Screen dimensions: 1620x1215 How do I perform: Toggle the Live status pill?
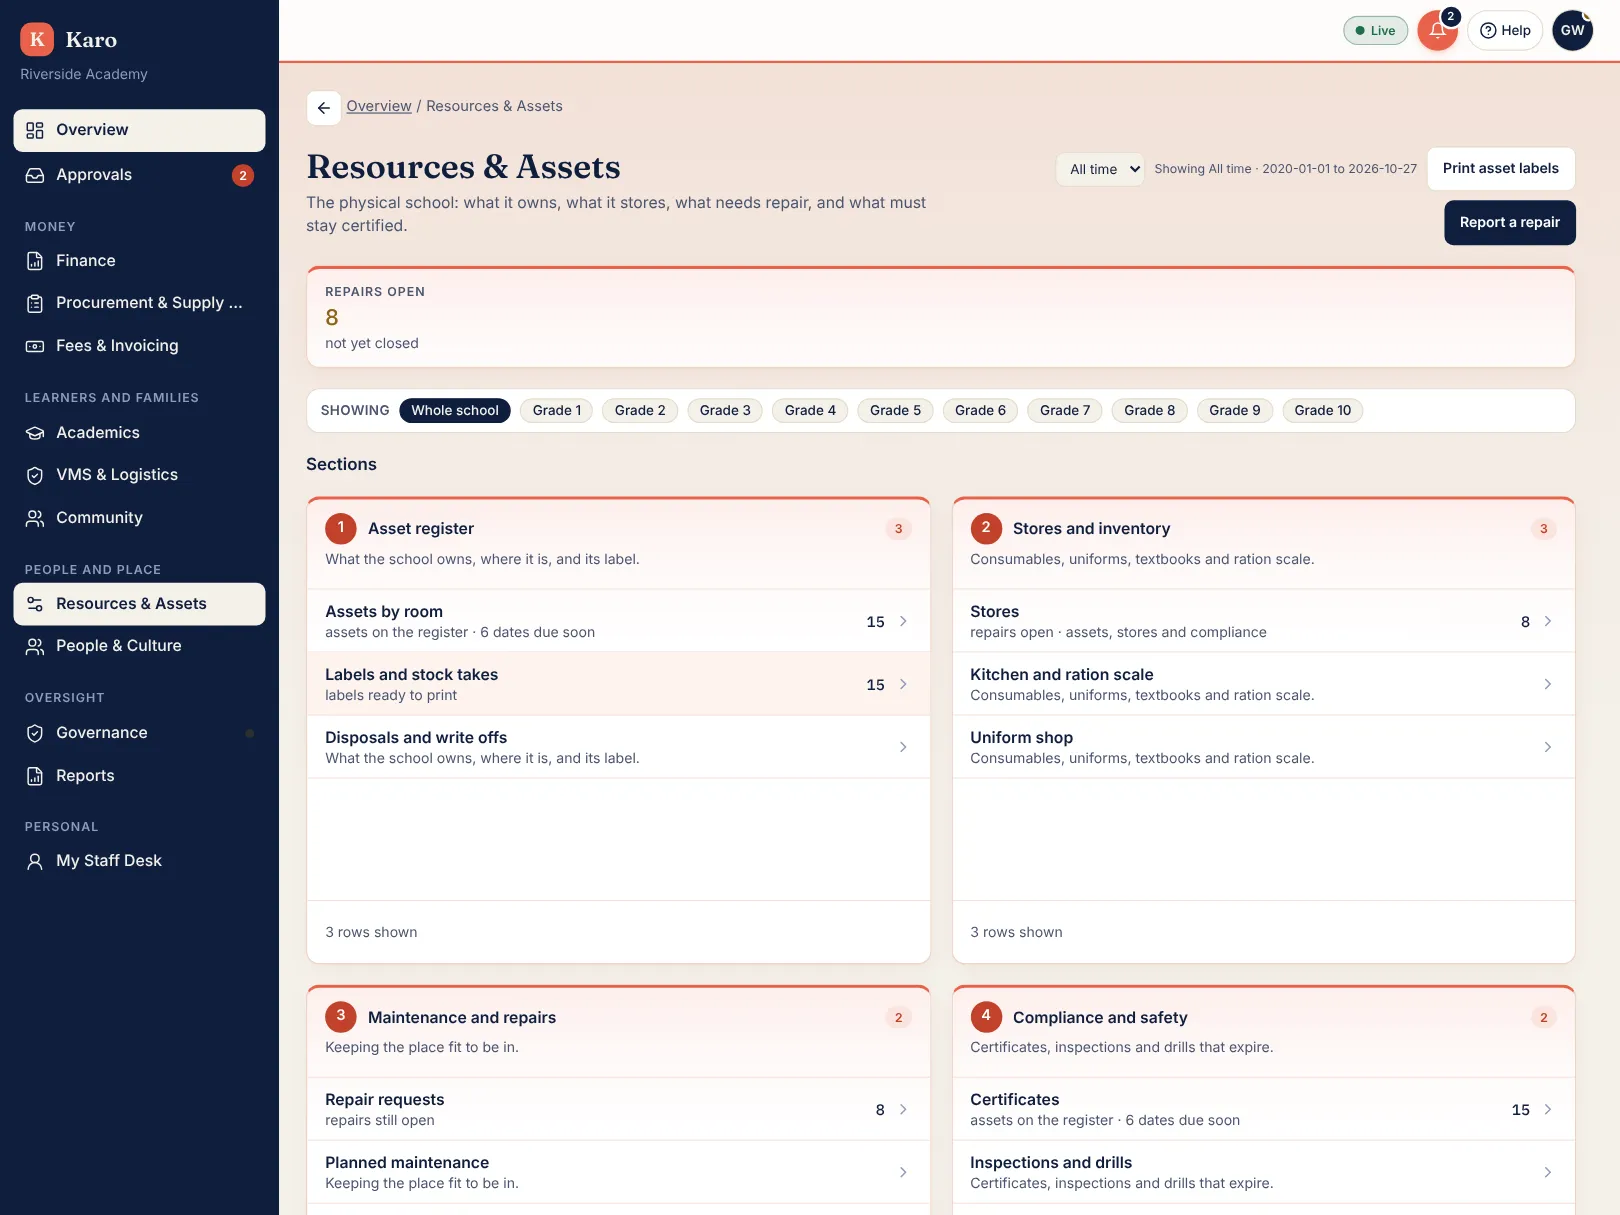coord(1375,30)
